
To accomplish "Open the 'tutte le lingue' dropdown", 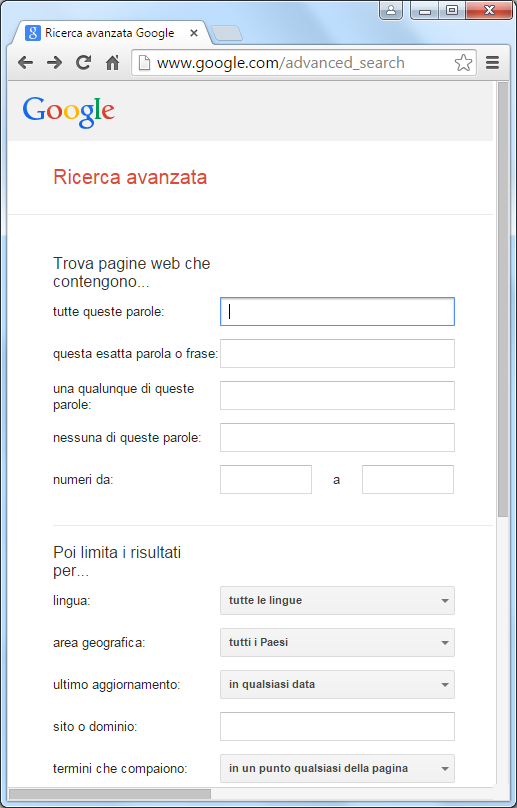I will tap(337, 601).
